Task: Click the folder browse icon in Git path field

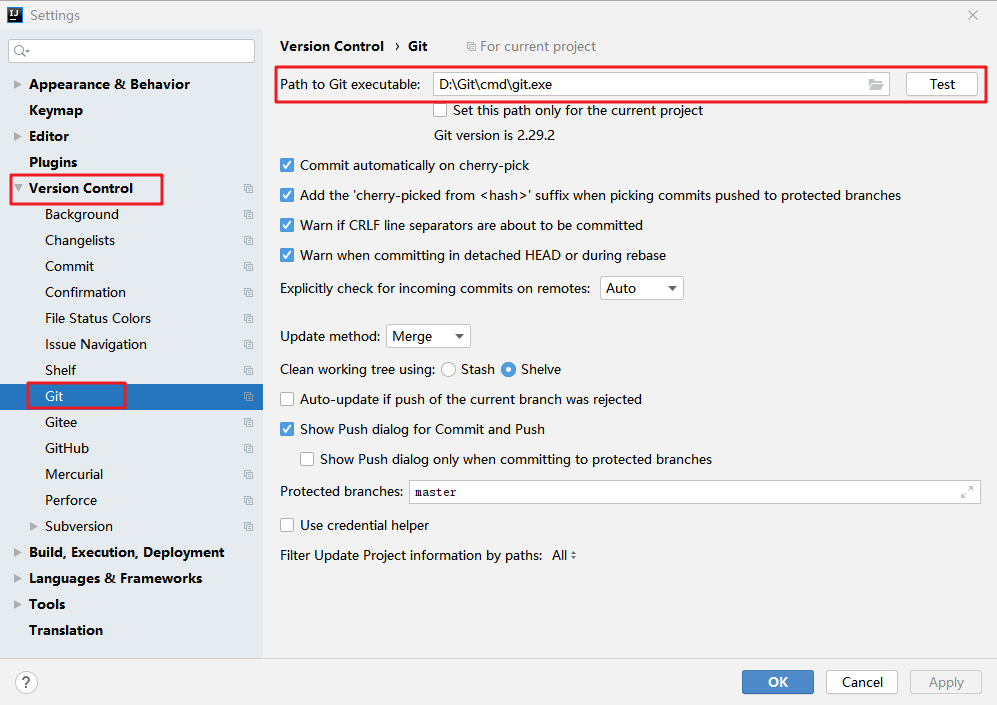Action: coord(876,85)
